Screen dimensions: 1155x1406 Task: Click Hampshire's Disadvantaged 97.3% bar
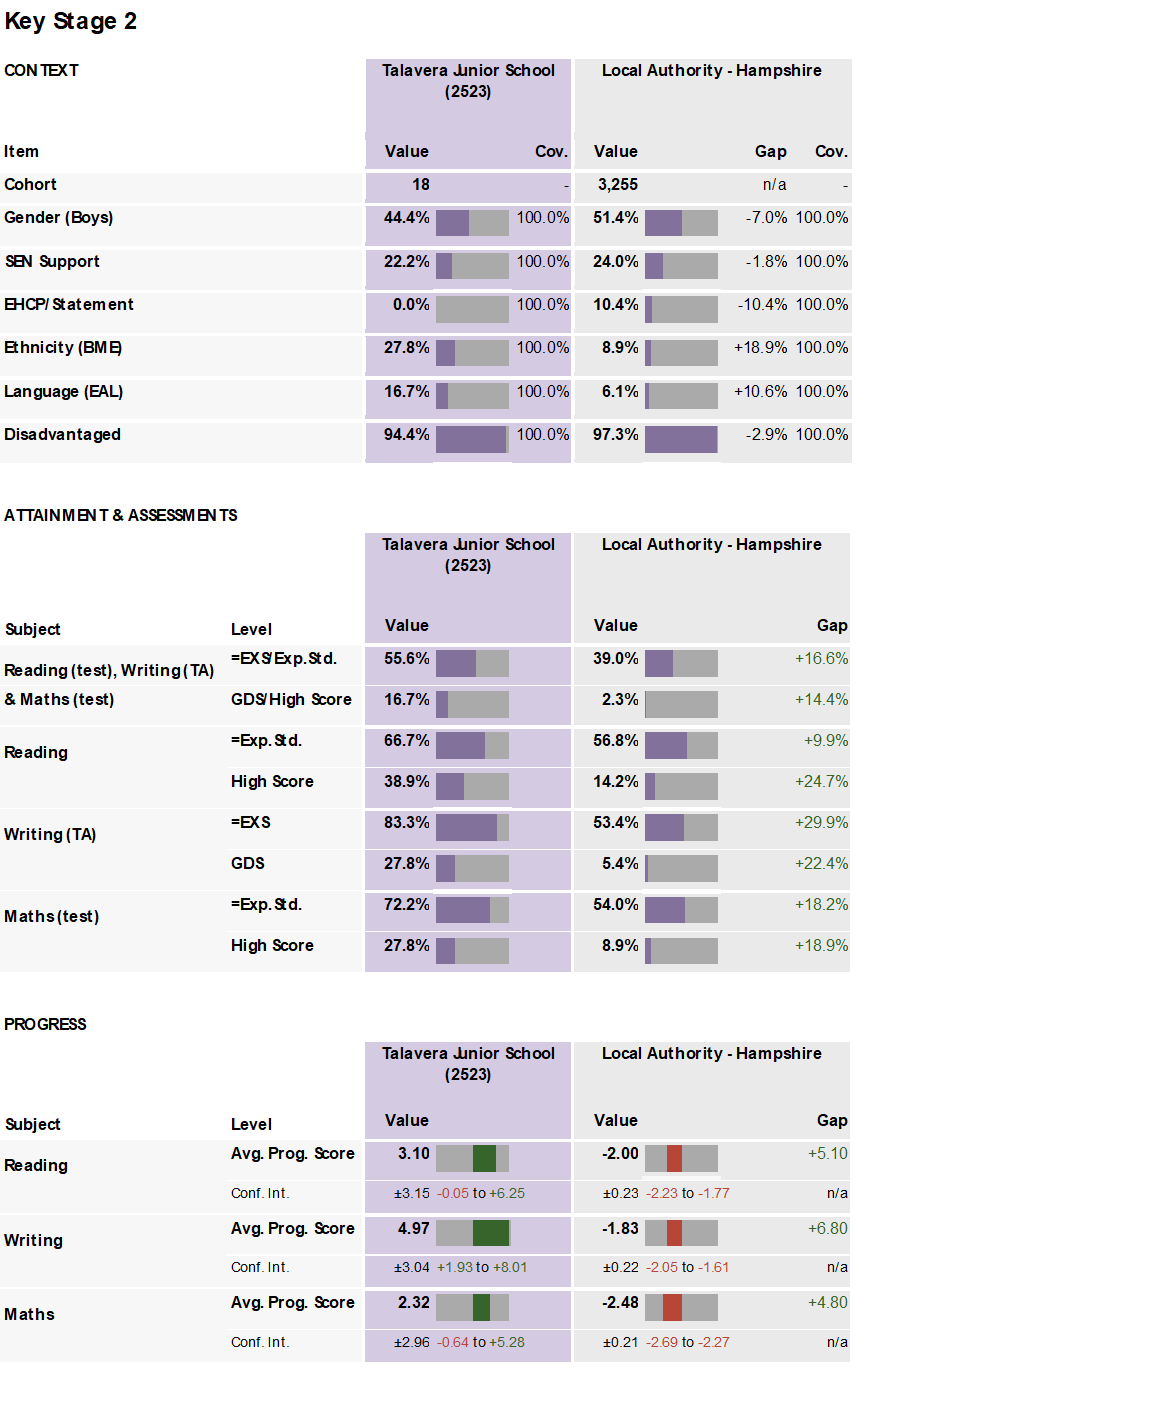click(681, 439)
